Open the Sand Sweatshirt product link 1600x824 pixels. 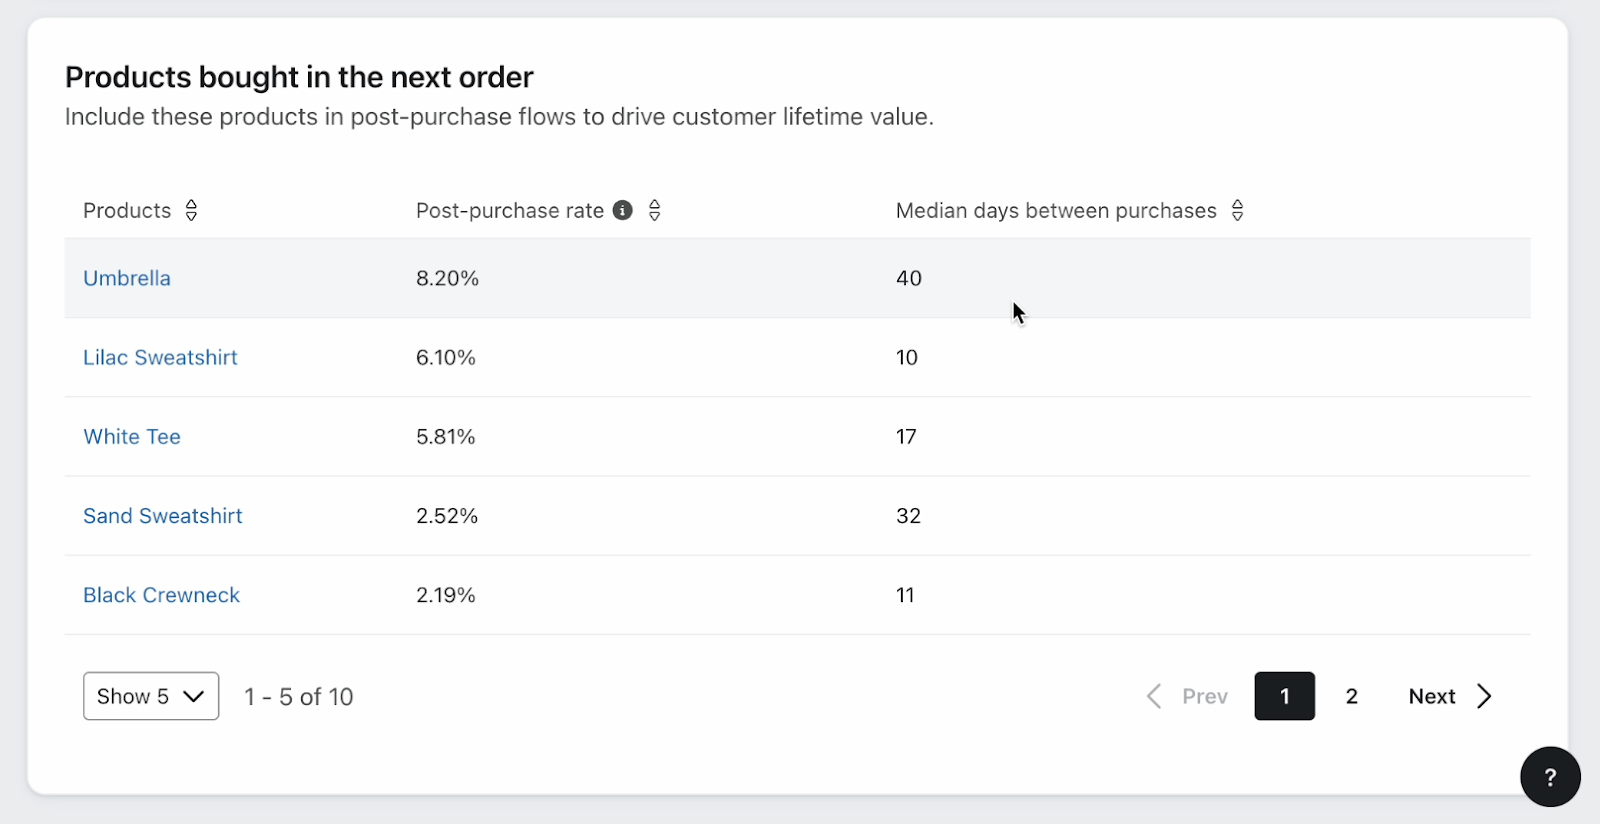click(163, 516)
